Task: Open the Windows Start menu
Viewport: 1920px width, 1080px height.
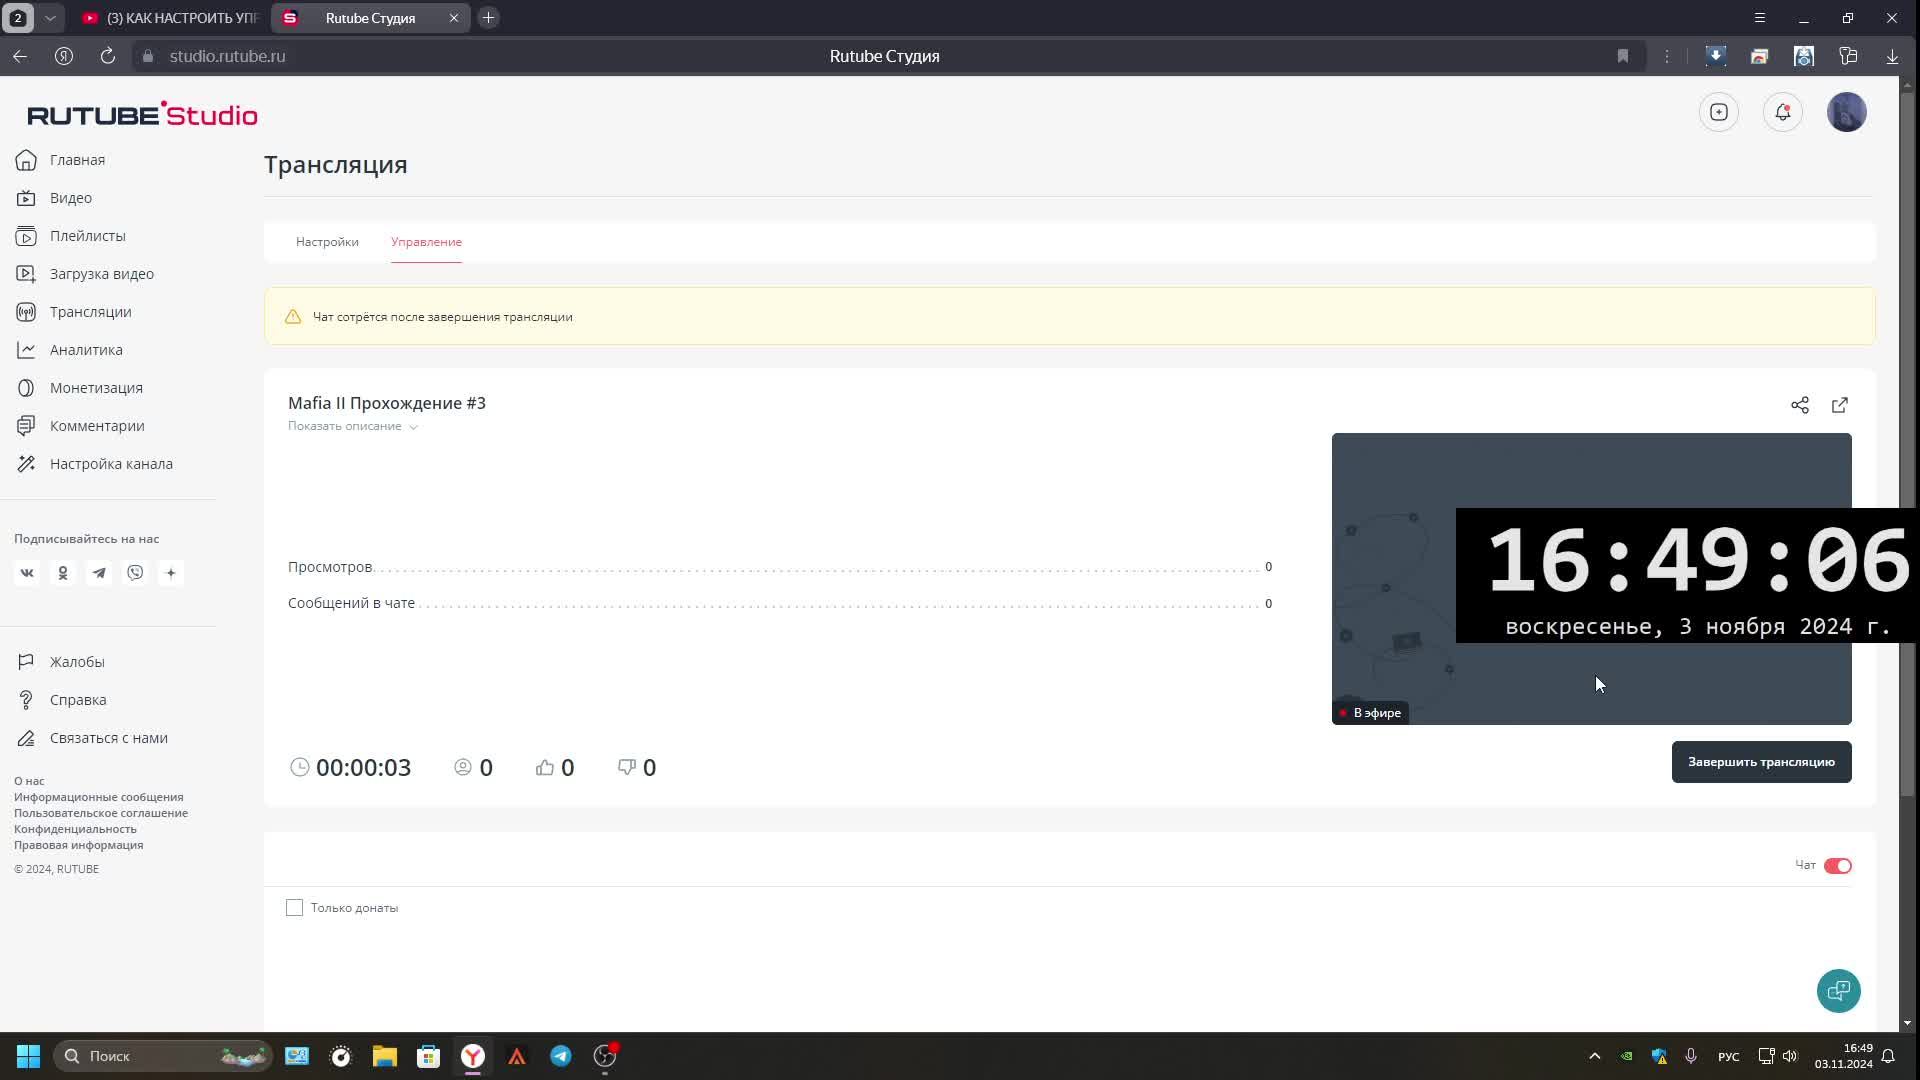Action: click(28, 1056)
